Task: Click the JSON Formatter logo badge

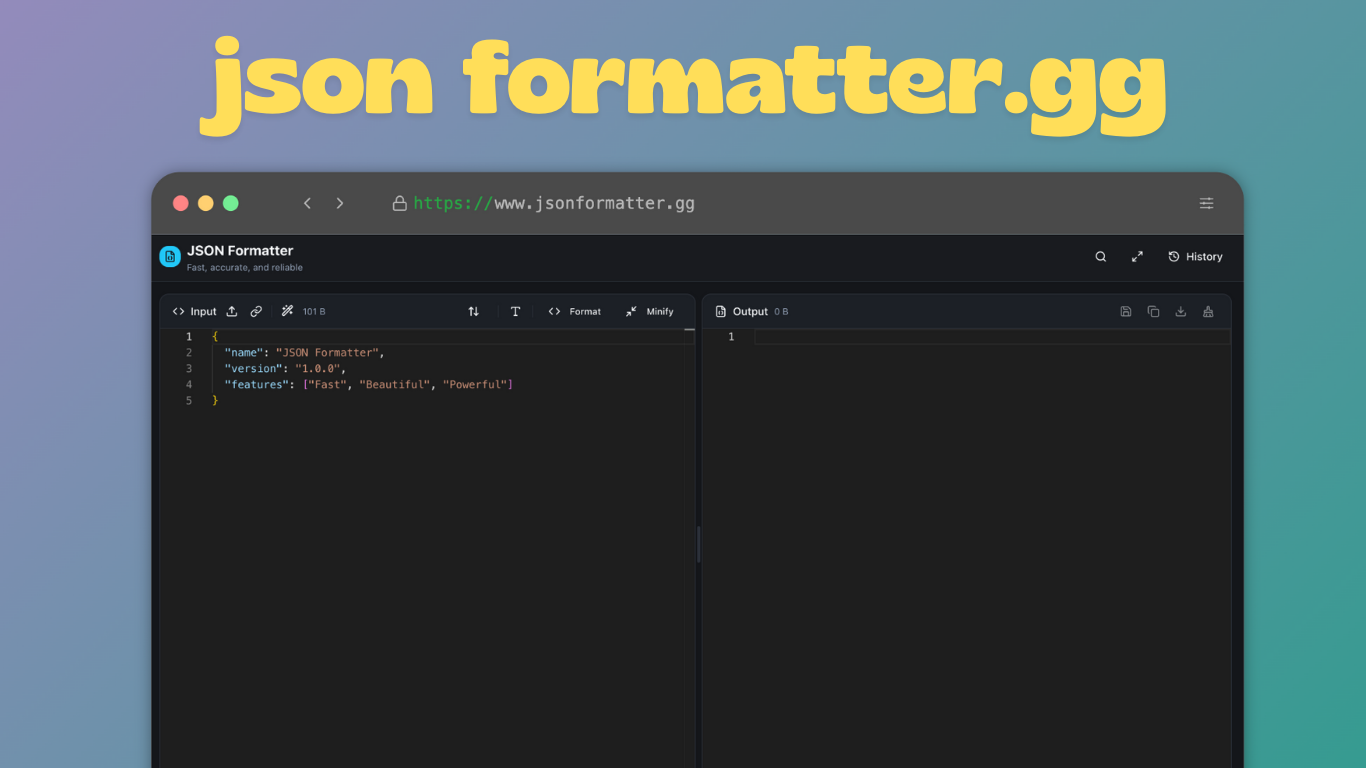Action: pyautogui.click(x=169, y=256)
